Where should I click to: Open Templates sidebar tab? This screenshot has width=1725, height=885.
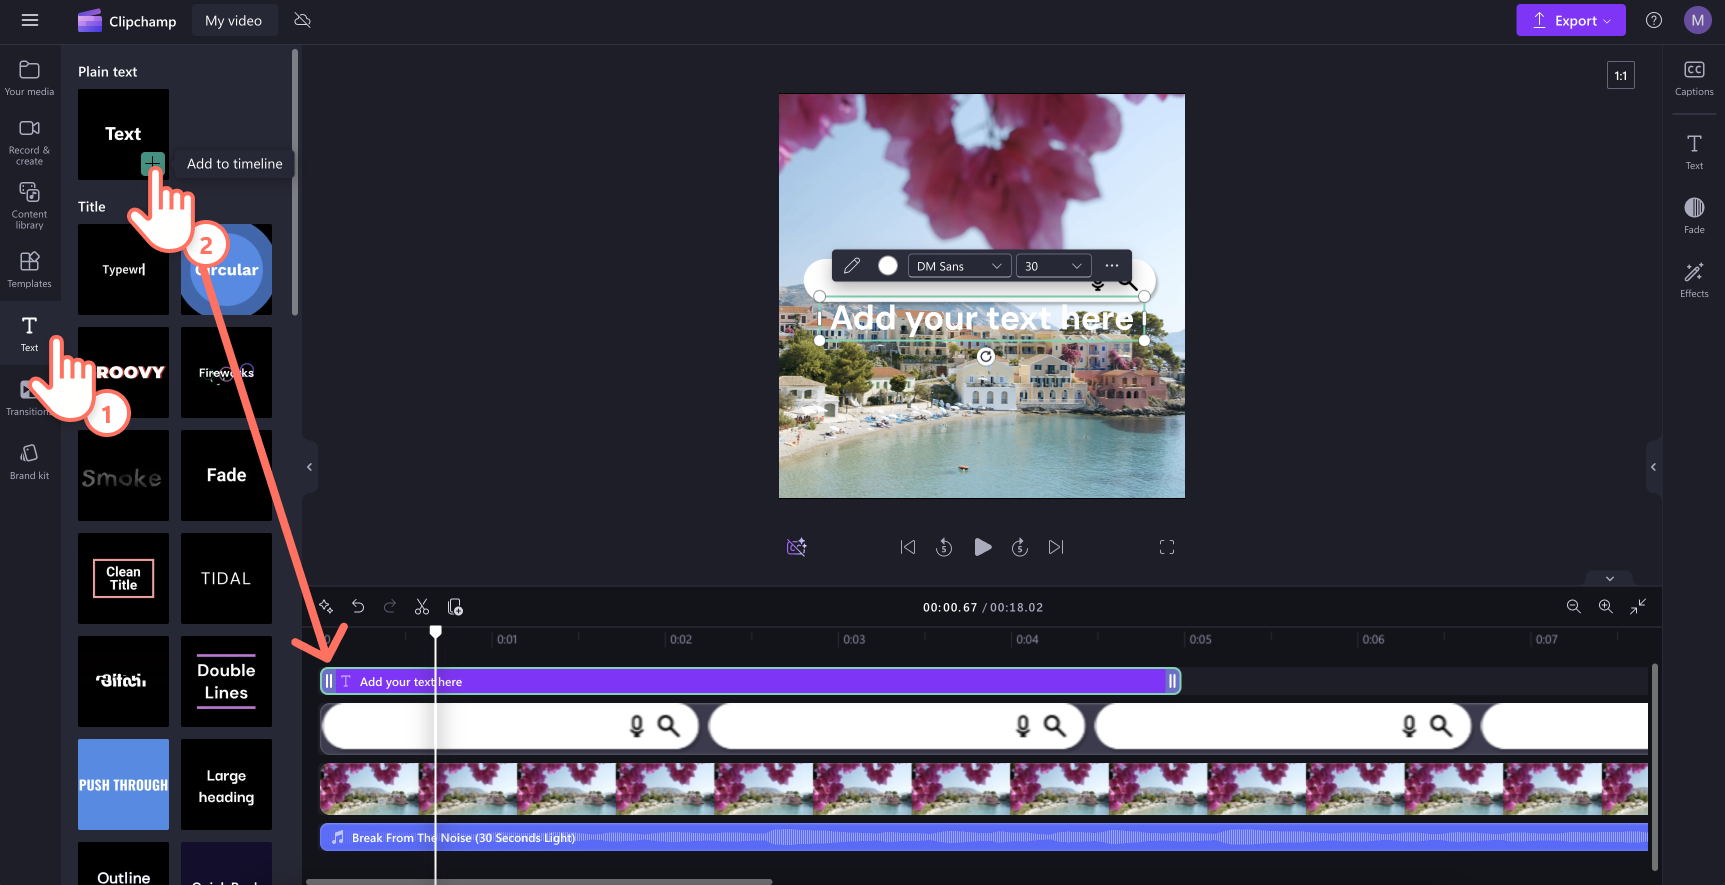(30, 269)
